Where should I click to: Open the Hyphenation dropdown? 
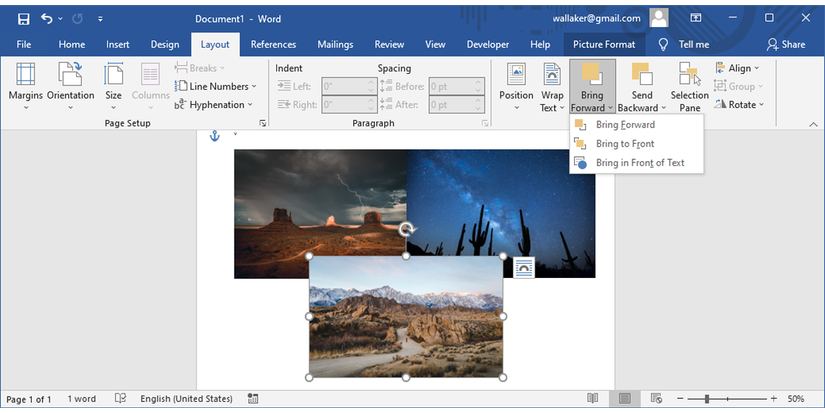click(214, 105)
